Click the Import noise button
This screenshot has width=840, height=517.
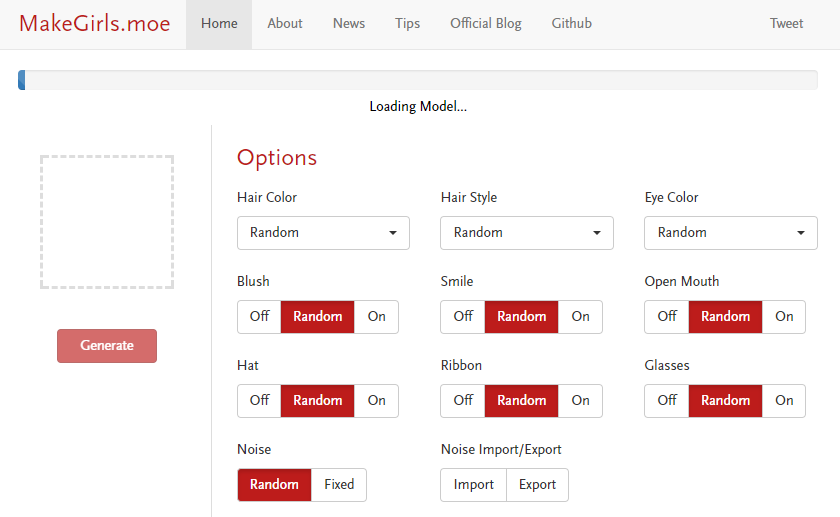(x=474, y=485)
